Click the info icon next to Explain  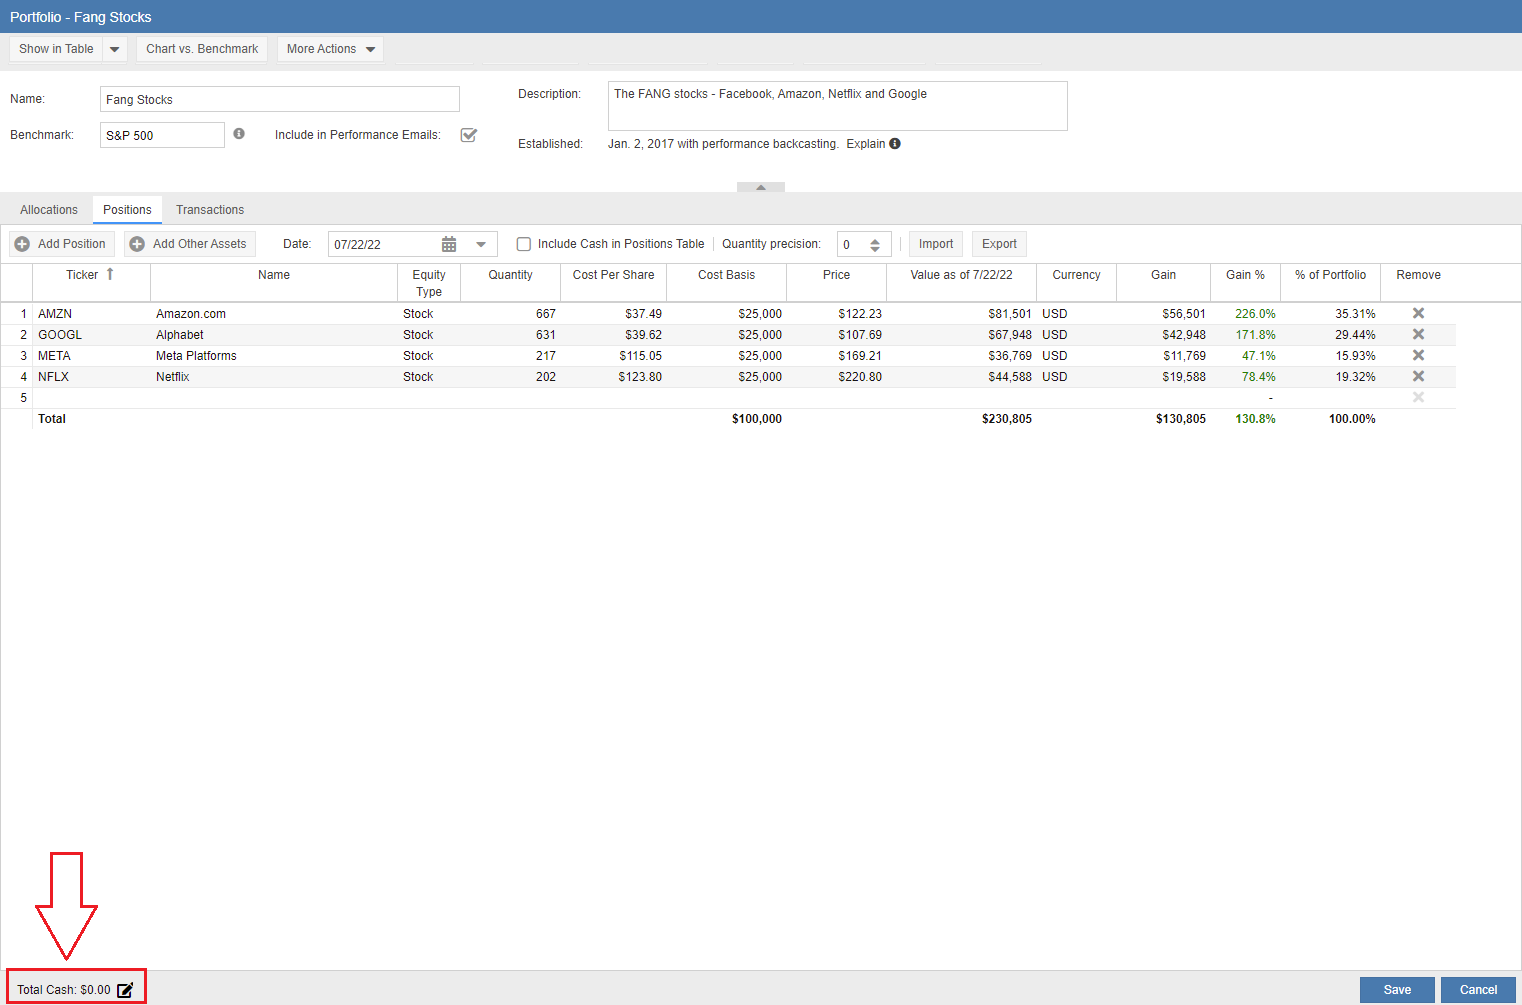click(895, 144)
